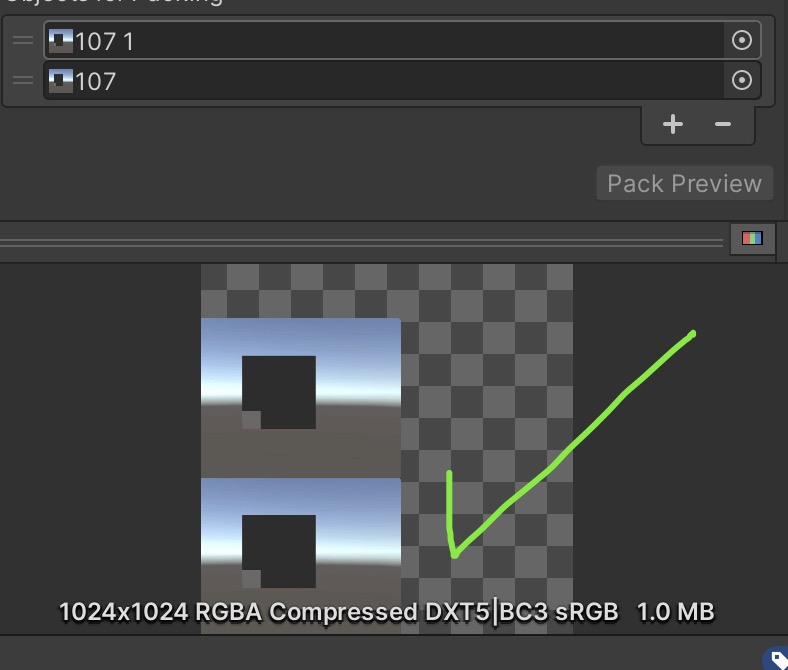788x670 pixels.
Task: Collapse the Objects for Packing list header
Action: tap(110, 2)
